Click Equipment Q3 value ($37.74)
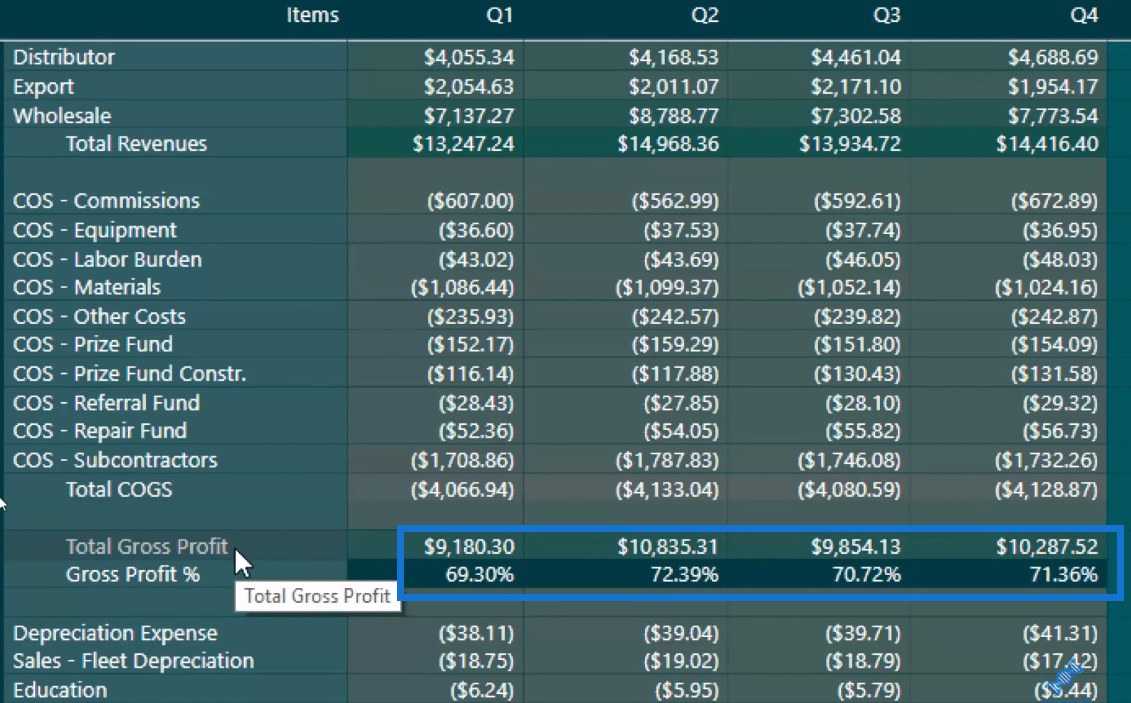1131x703 pixels. [x=863, y=230]
